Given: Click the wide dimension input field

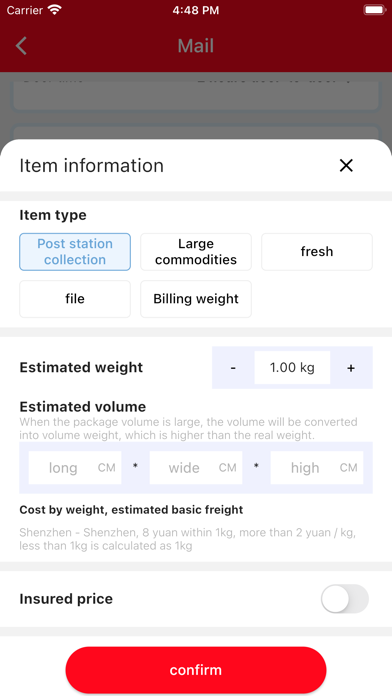Looking at the screenshot, I should pos(196,468).
